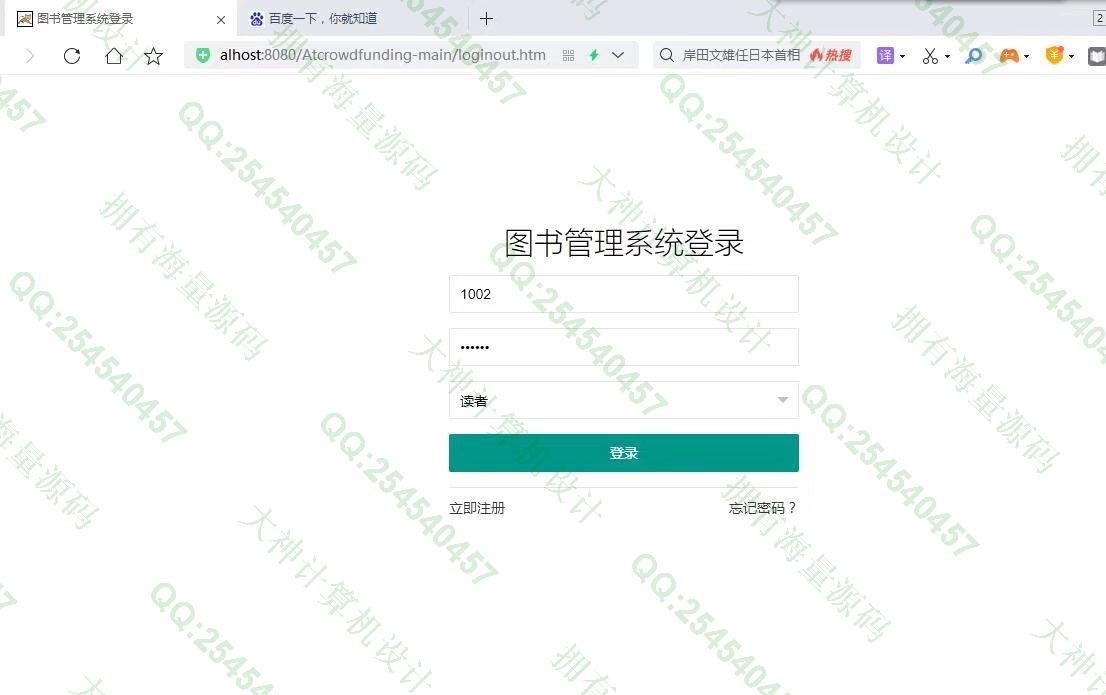The image size is (1106, 695).
Task: Click the green 登录 button
Action: [x=624, y=453]
